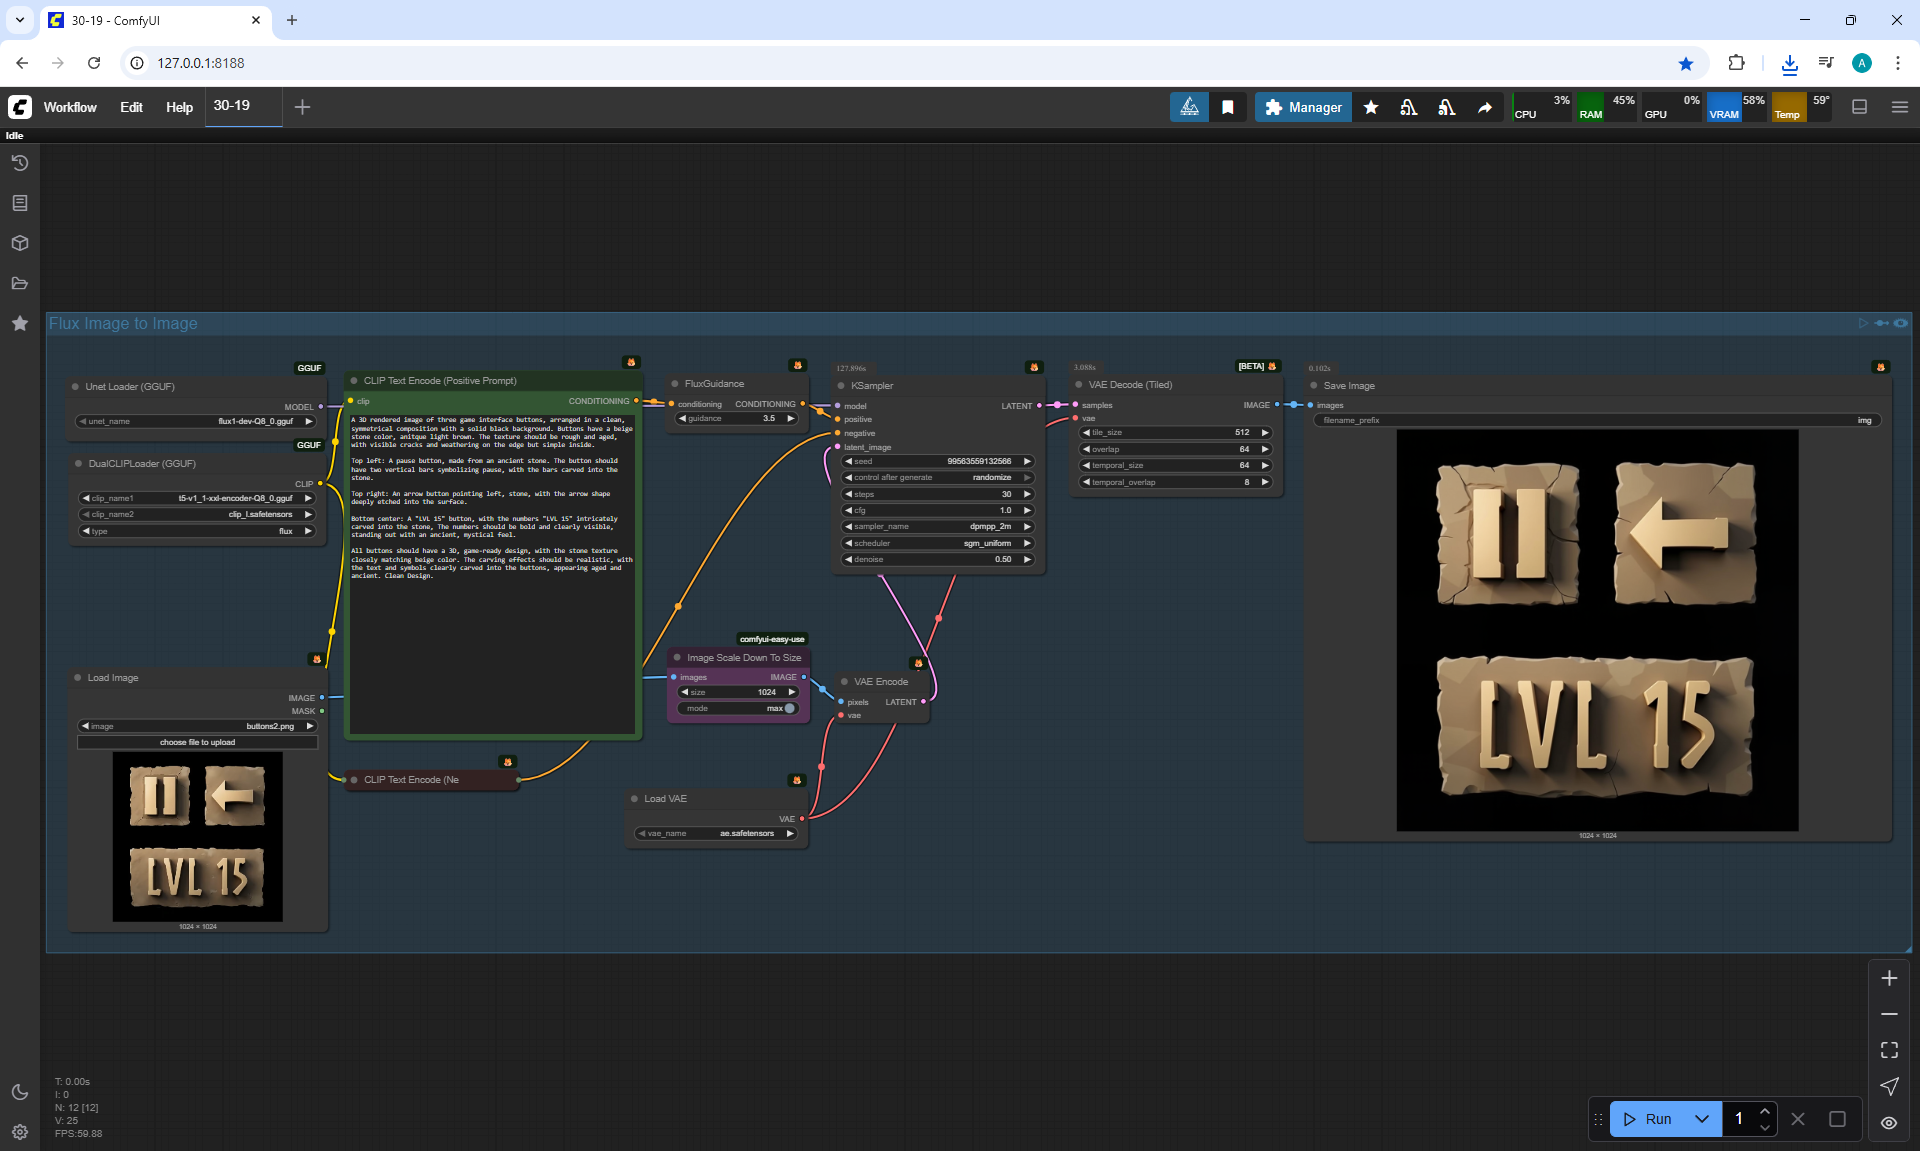
Task: Toggle dark theme moon icon
Action: click(20, 1092)
